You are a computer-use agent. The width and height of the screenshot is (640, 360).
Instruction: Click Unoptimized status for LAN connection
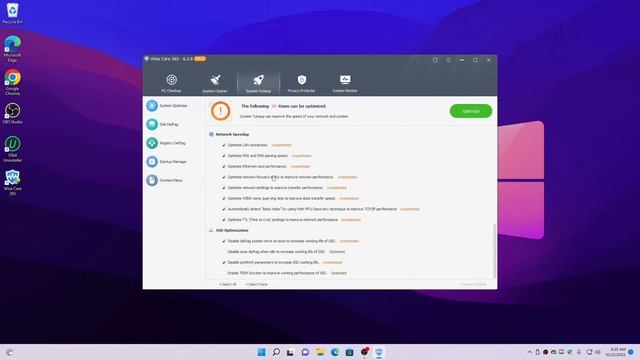(281, 145)
